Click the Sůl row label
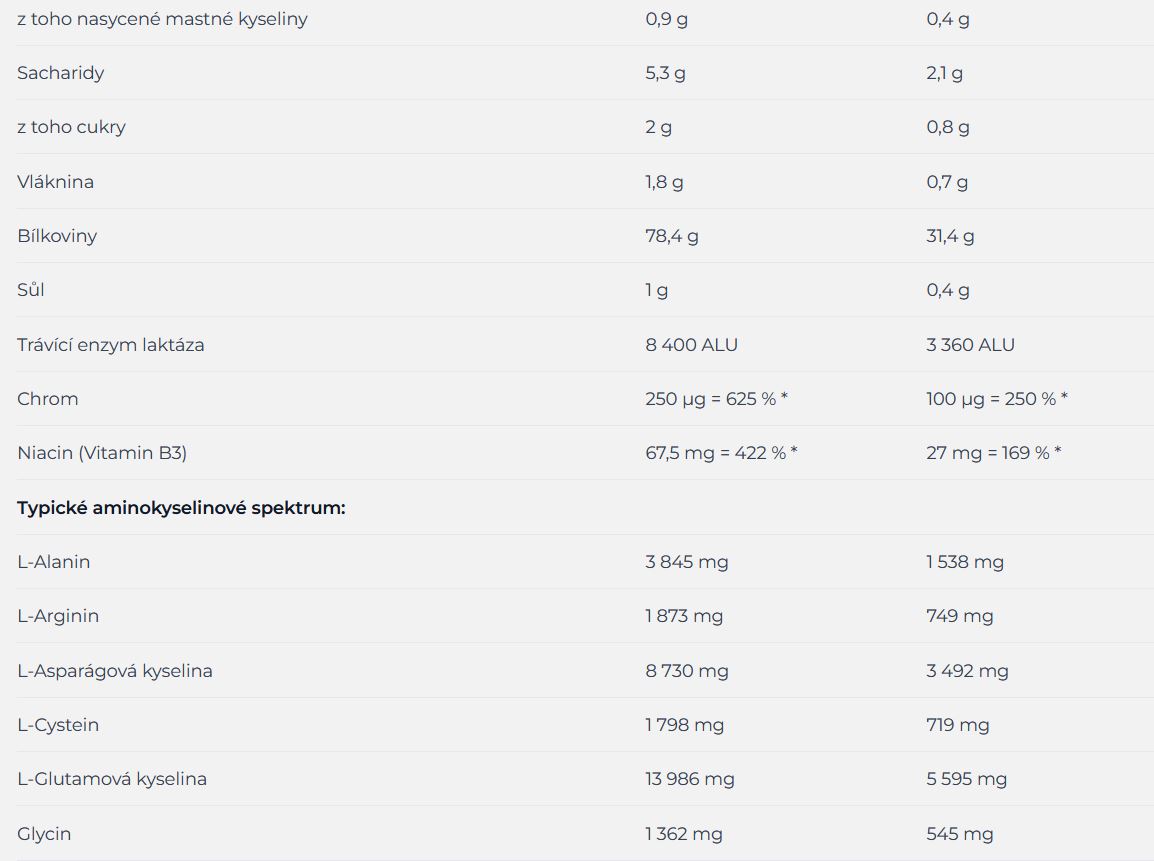The height and width of the screenshot is (861, 1154). (x=30, y=289)
